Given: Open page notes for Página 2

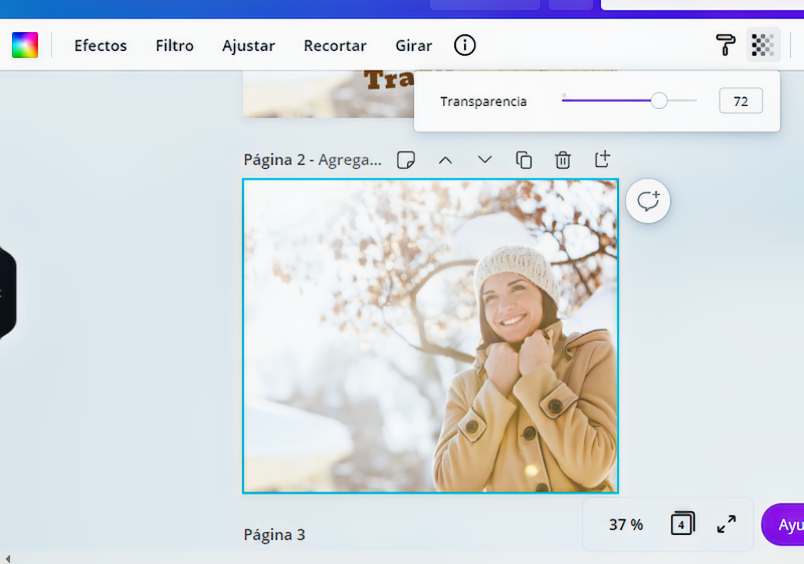Looking at the screenshot, I should [x=406, y=160].
